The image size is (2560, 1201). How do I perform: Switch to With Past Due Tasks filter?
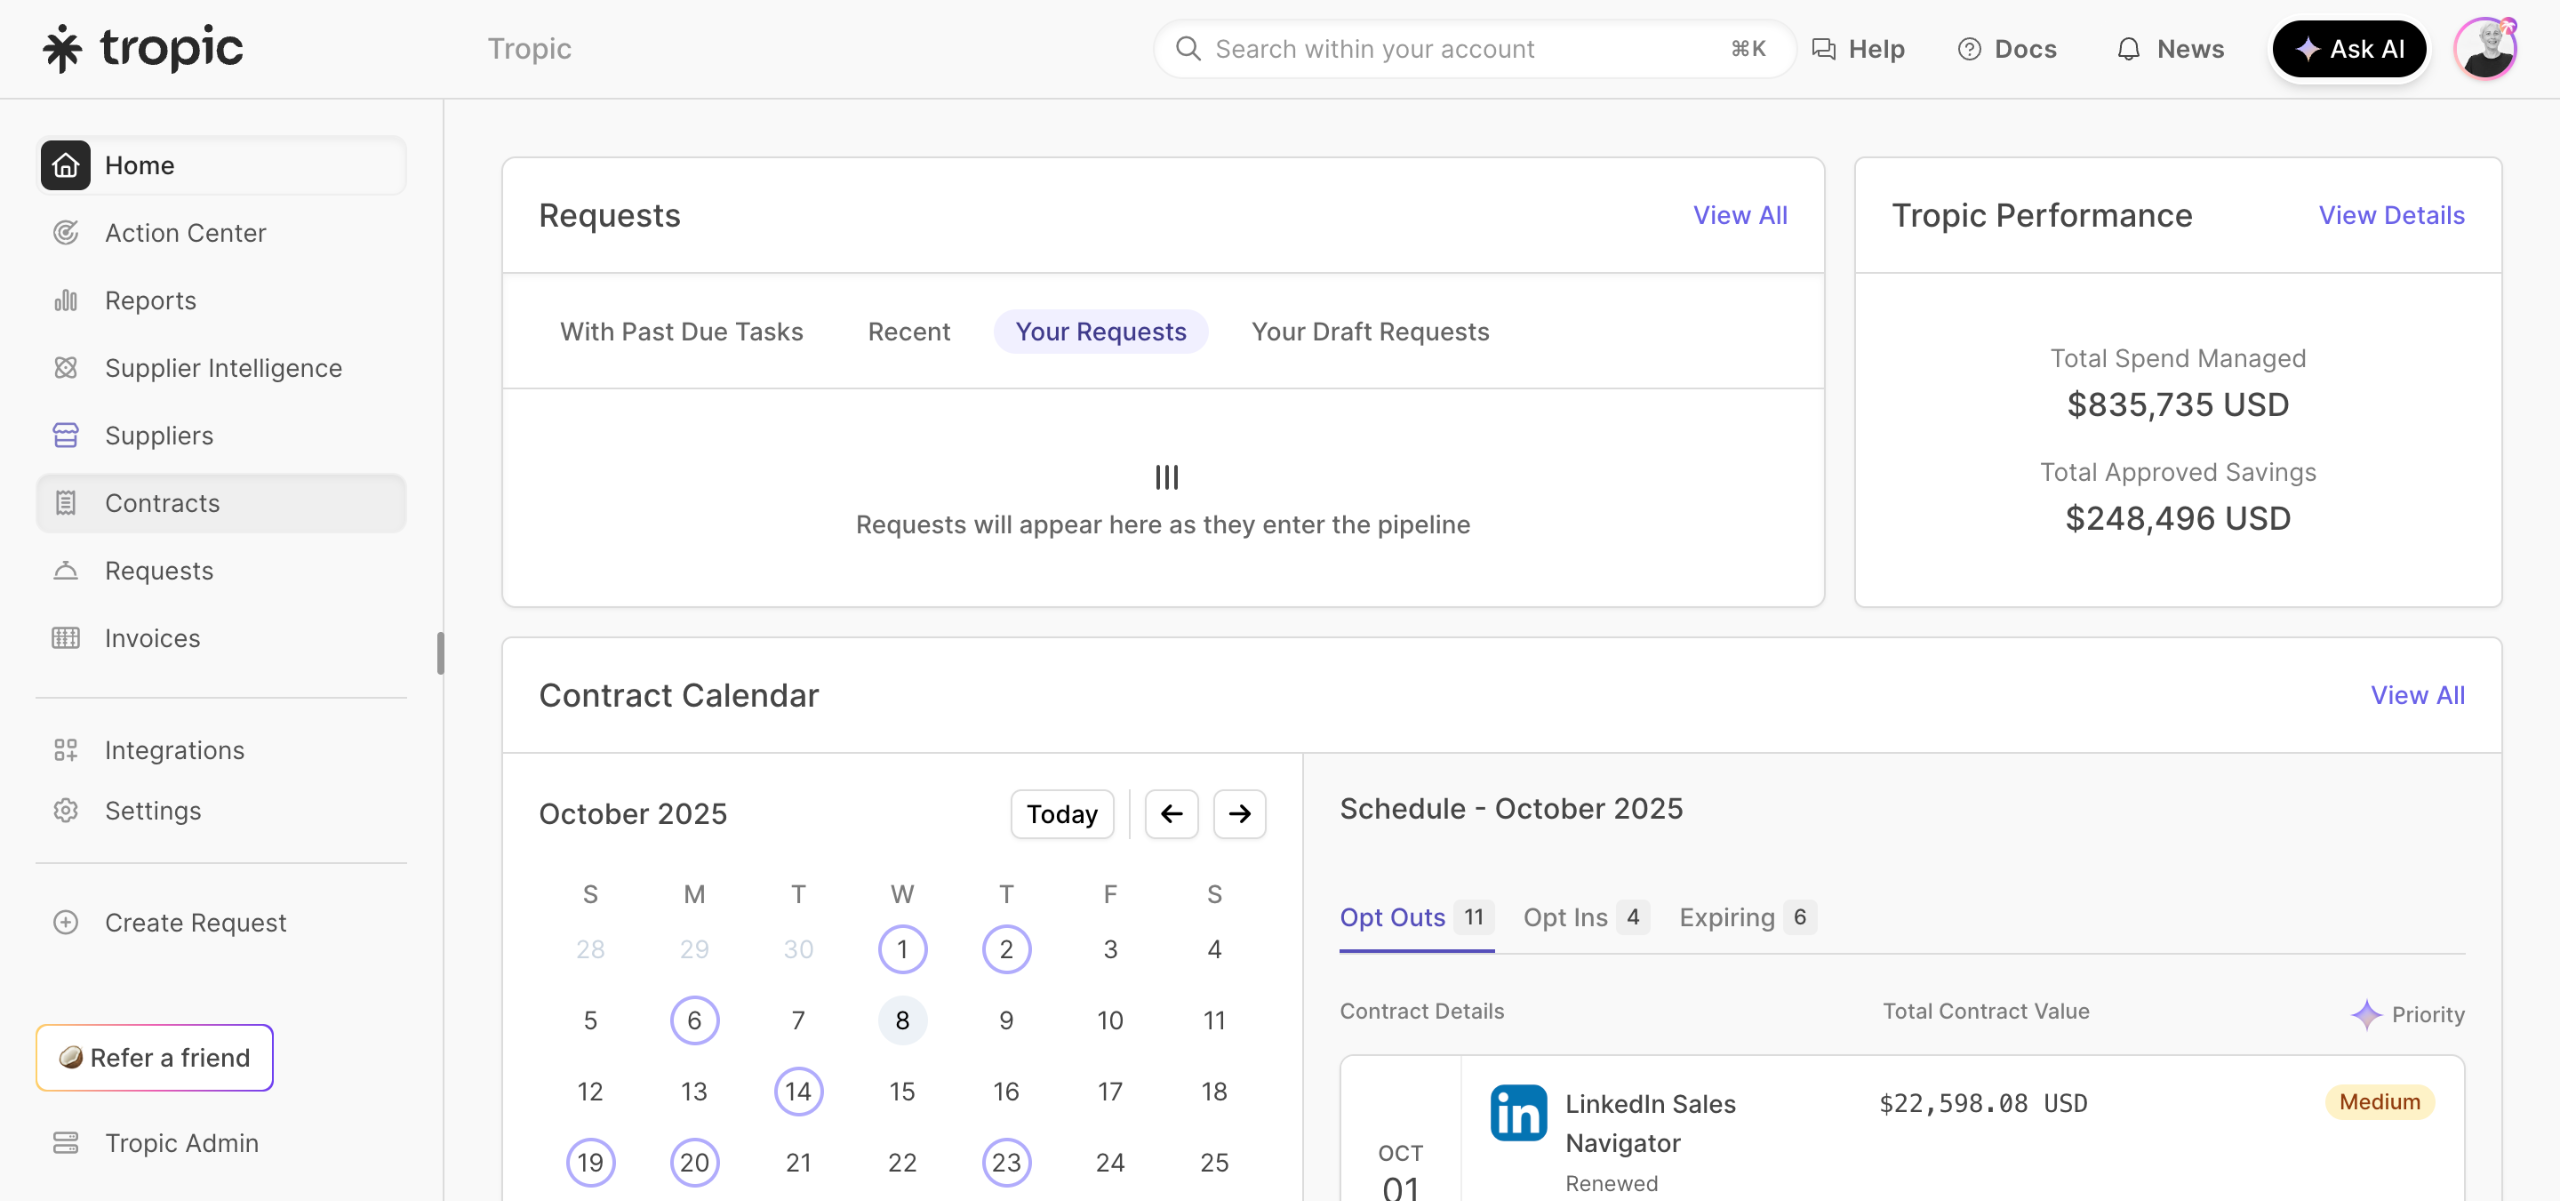[x=681, y=332]
